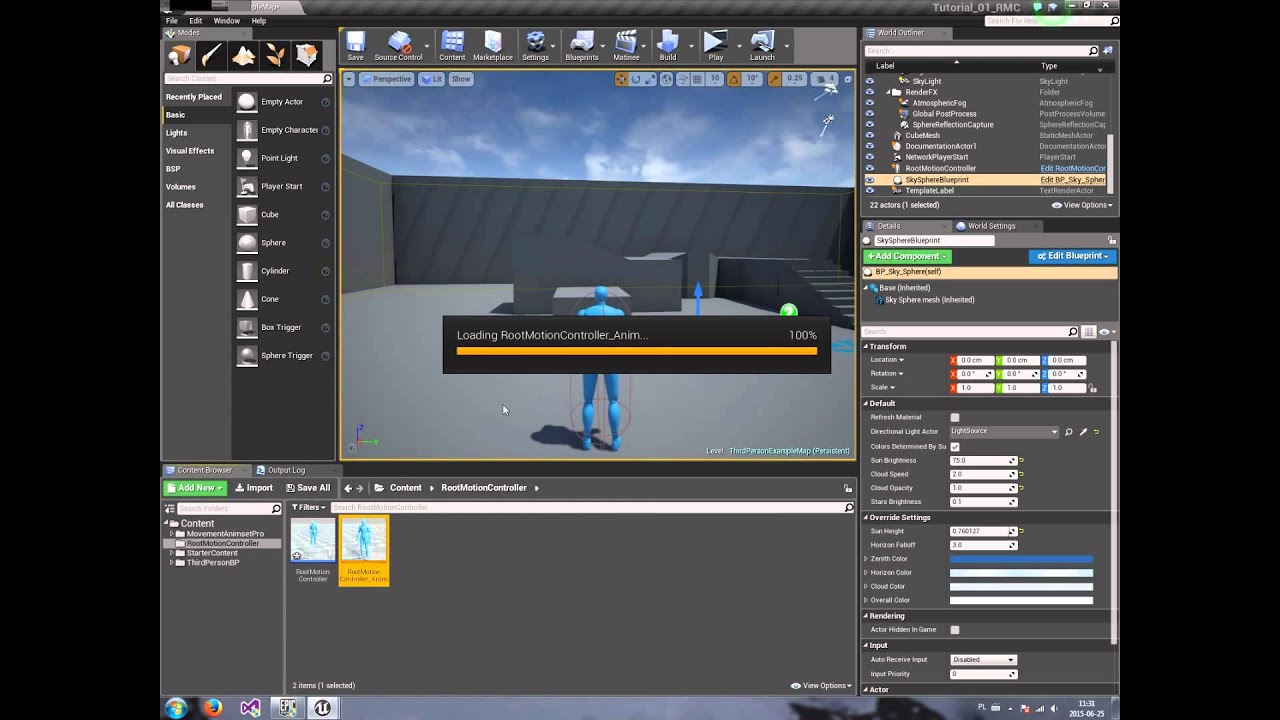
Task: Open Firefox from the Windows taskbar
Action: tap(213, 707)
